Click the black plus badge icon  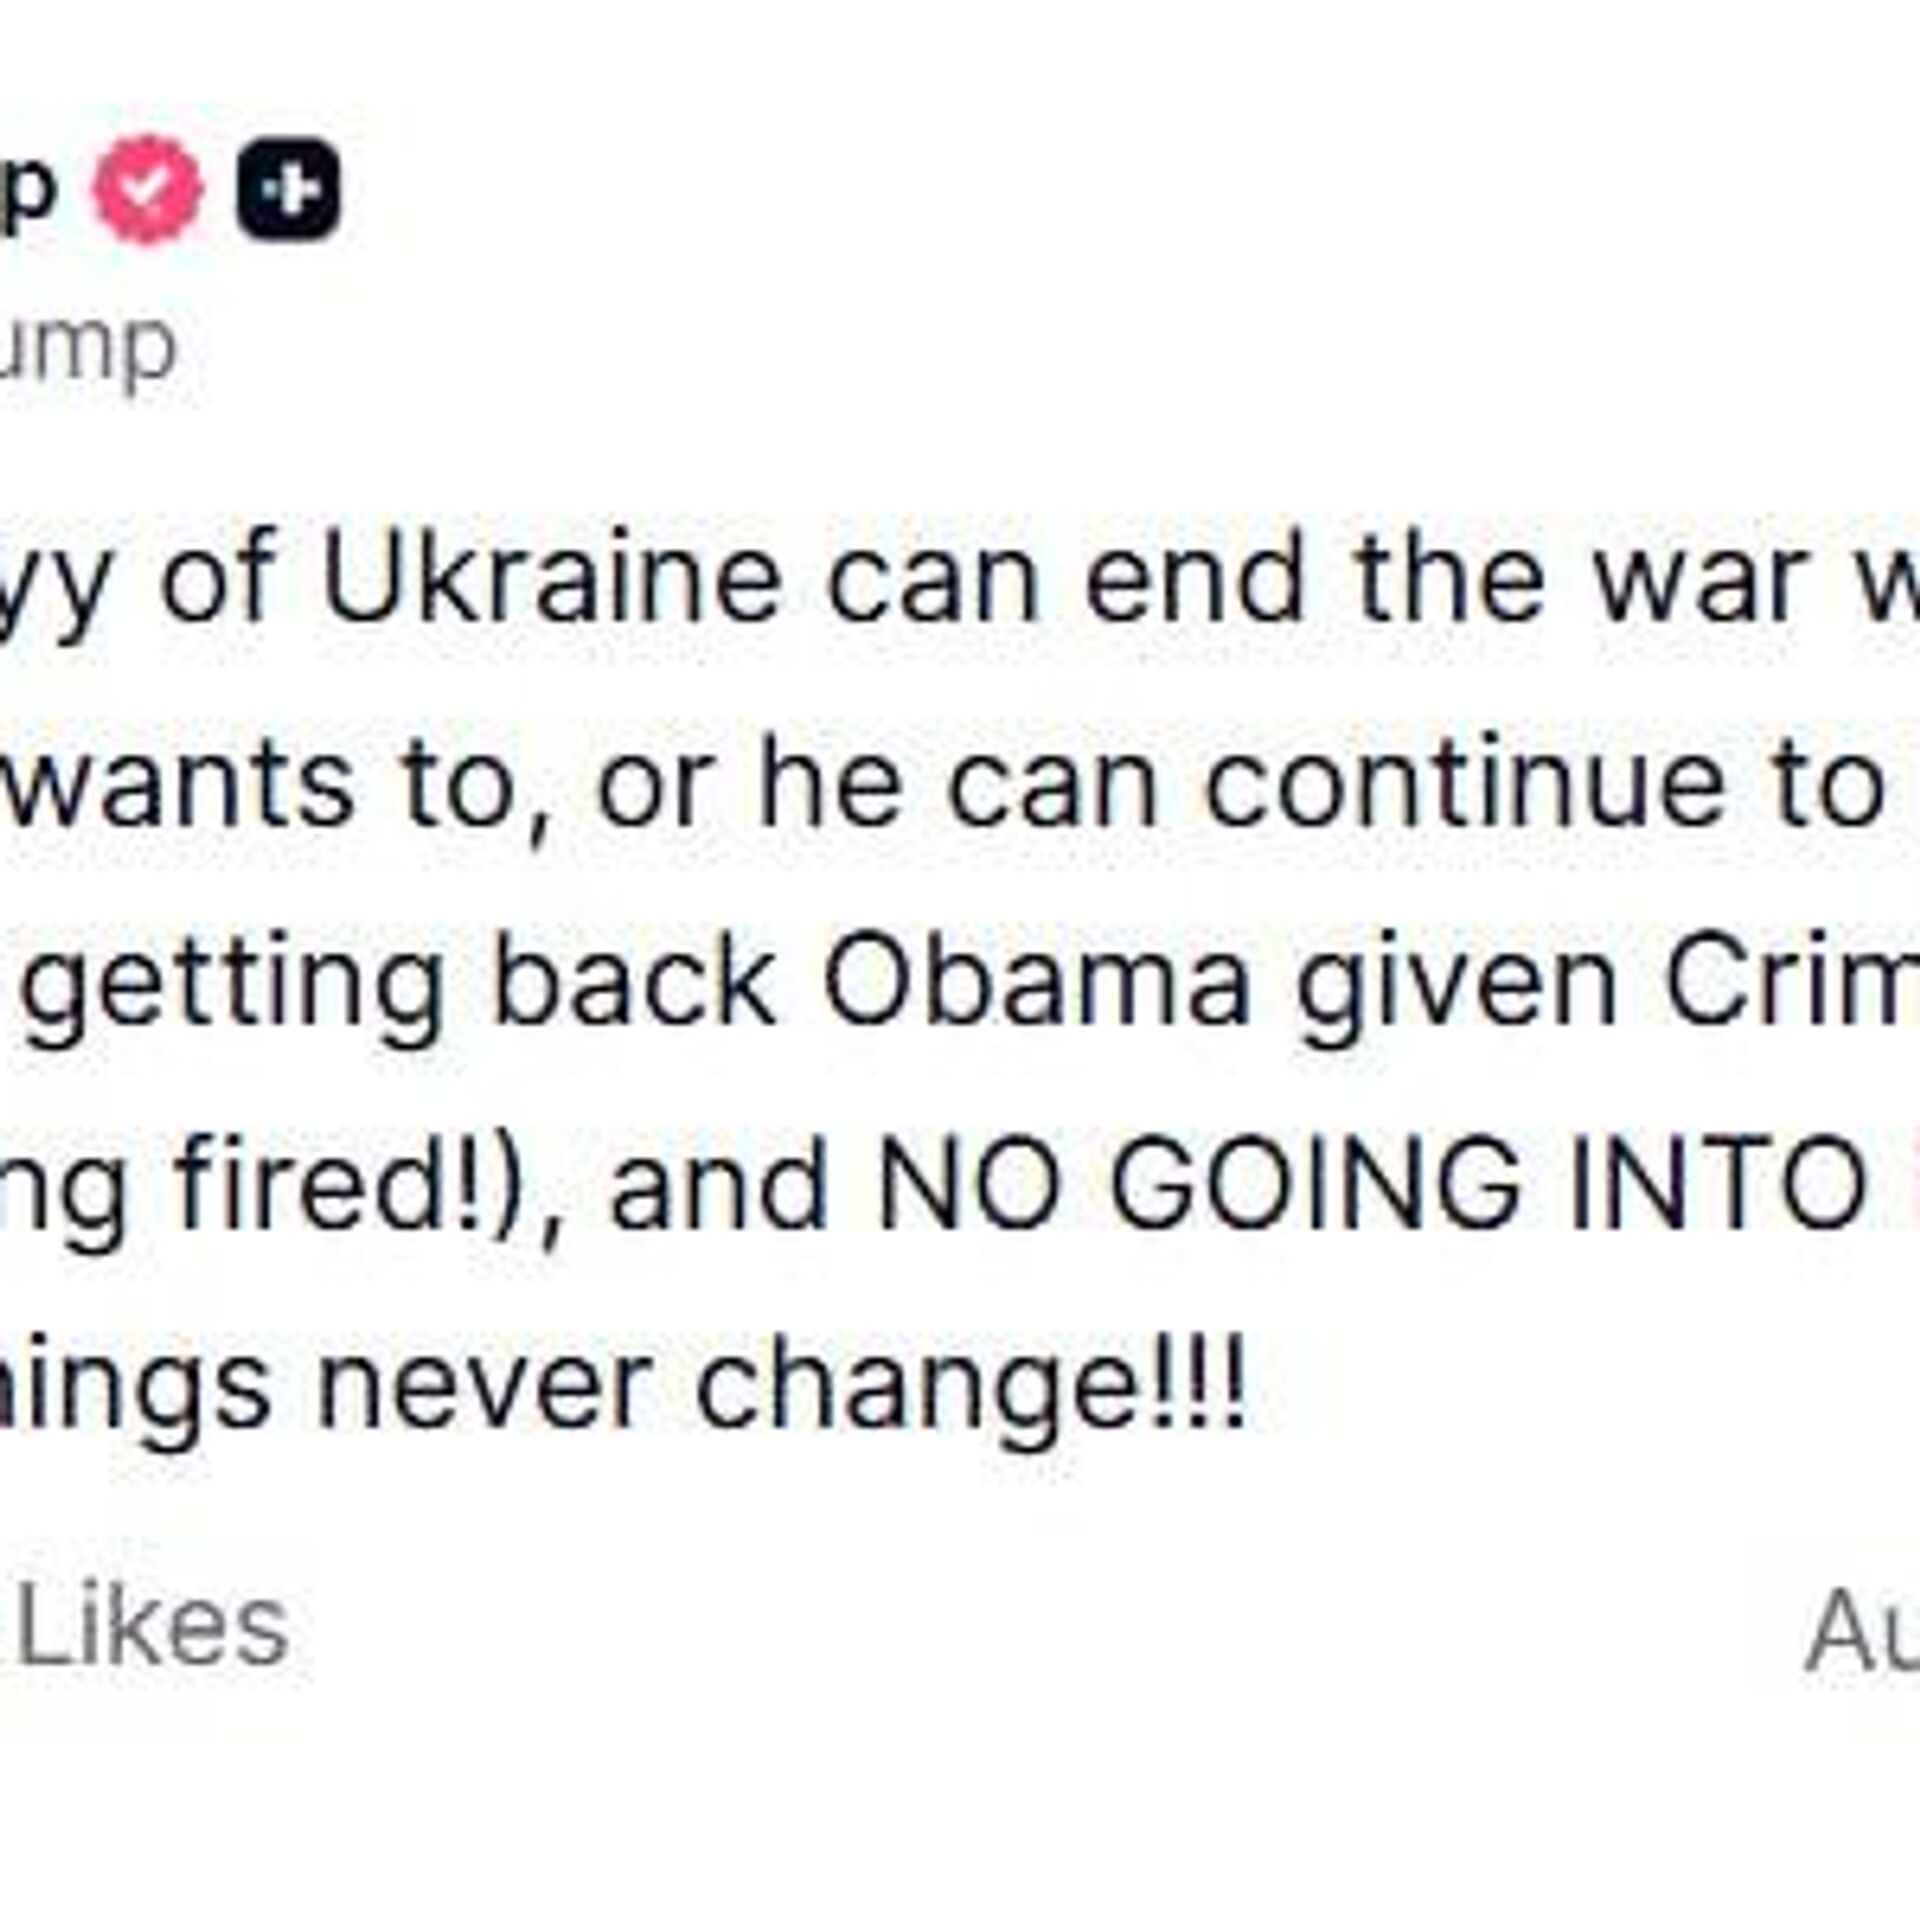(x=288, y=190)
